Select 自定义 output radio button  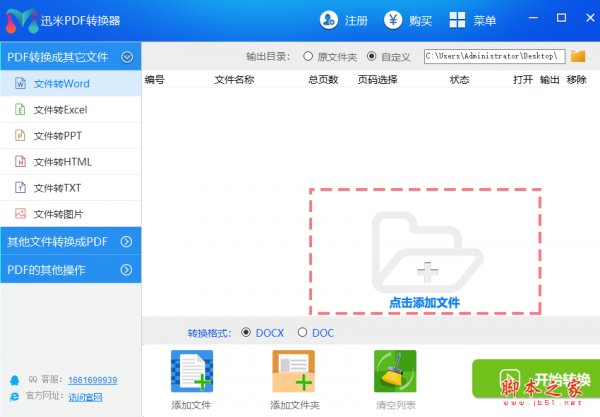pos(372,56)
